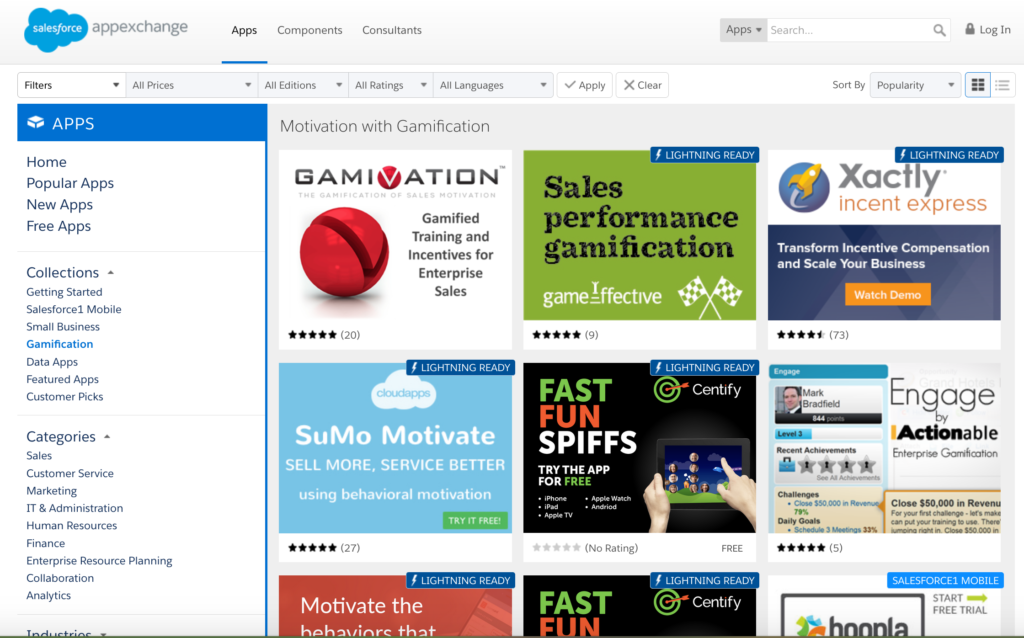Open the Small Business collection
Image resolution: width=1024 pixels, height=638 pixels.
pos(63,327)
